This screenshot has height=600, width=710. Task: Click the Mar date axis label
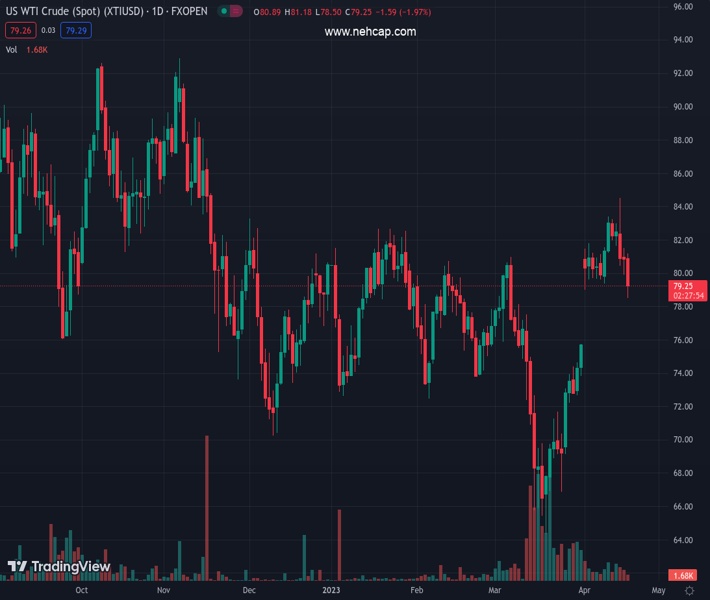pyautogui.click(x=494, y=590)
